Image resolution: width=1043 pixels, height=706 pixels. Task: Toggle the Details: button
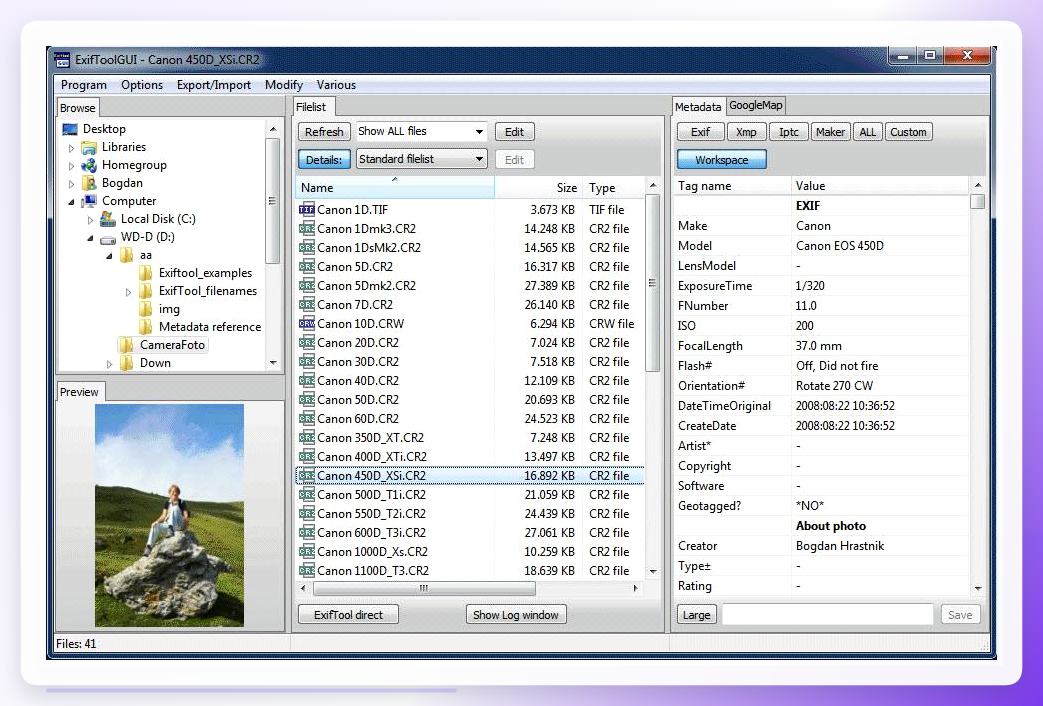[324, 160]
